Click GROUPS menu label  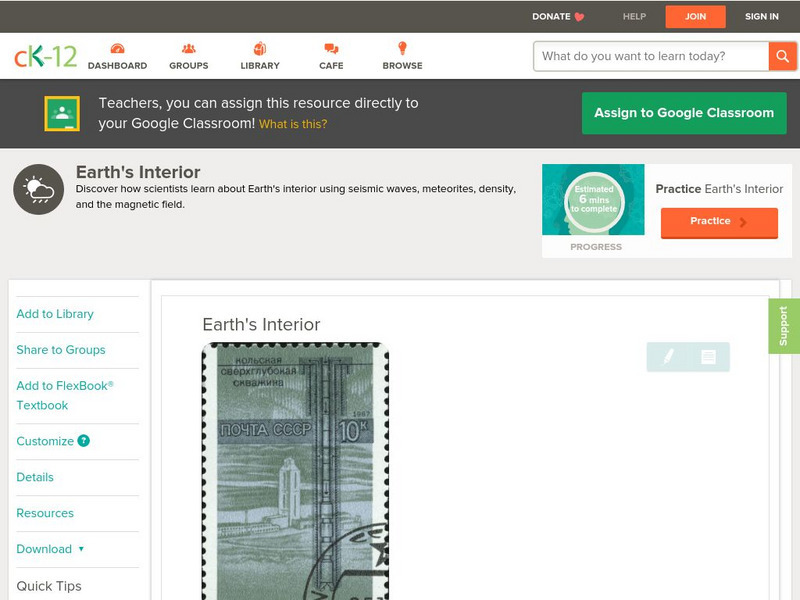[189, 65]
